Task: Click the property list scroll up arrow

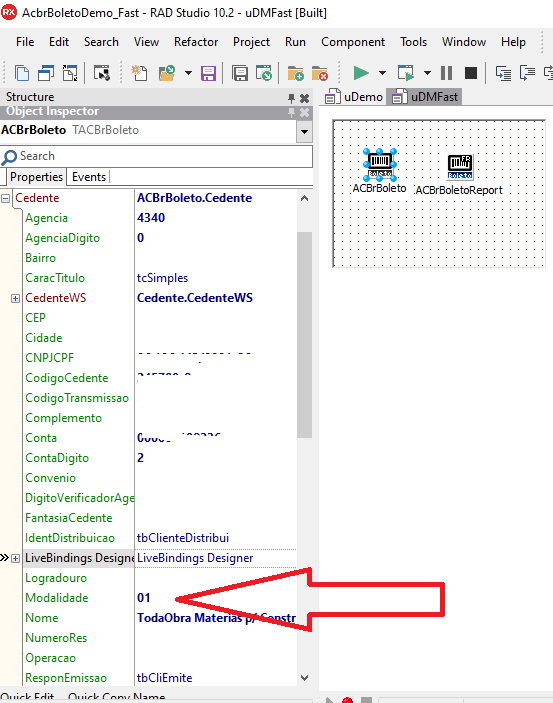Action: click(x=305, y=198)
